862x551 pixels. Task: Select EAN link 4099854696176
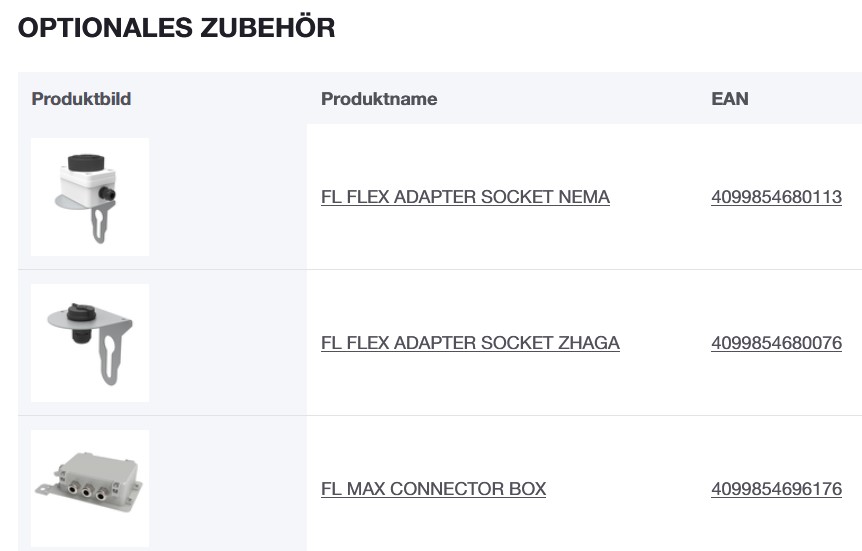pyautogui.click(x=776, y=489)
